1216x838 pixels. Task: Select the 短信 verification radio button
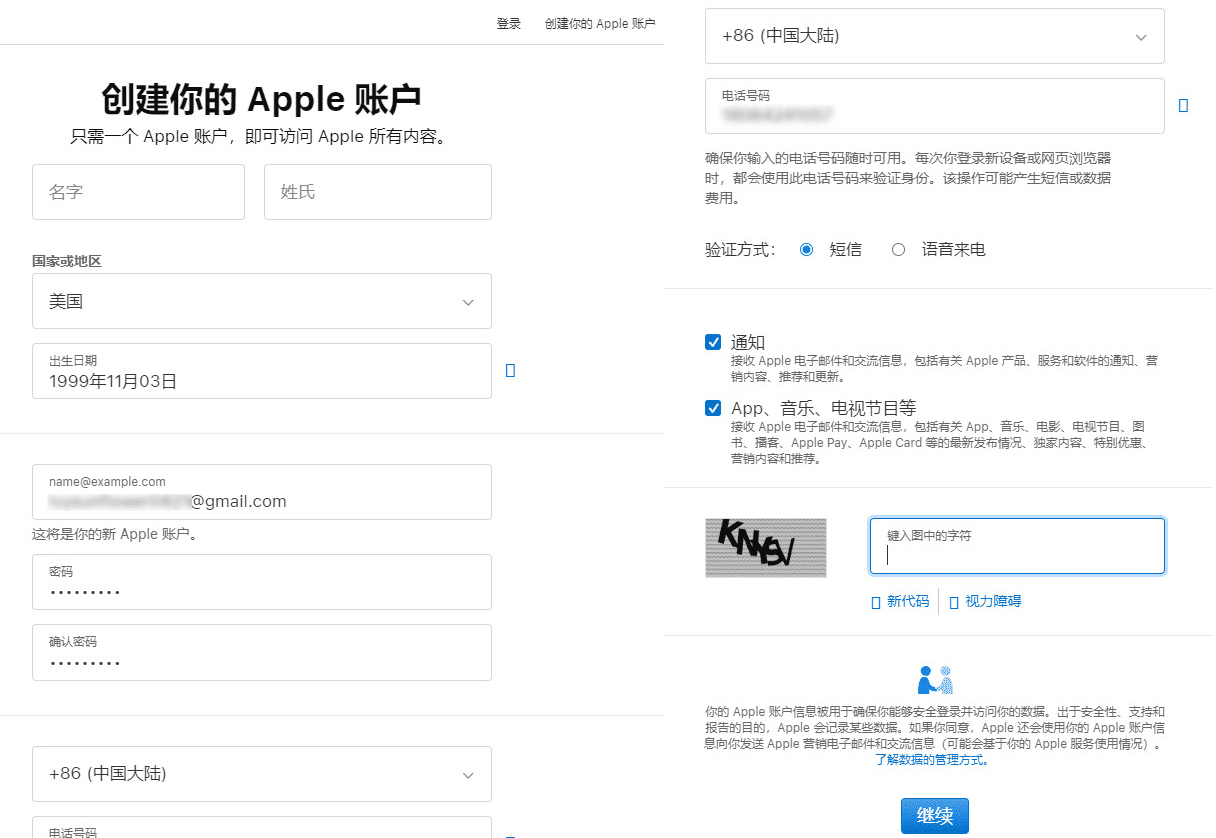(807, 249)
